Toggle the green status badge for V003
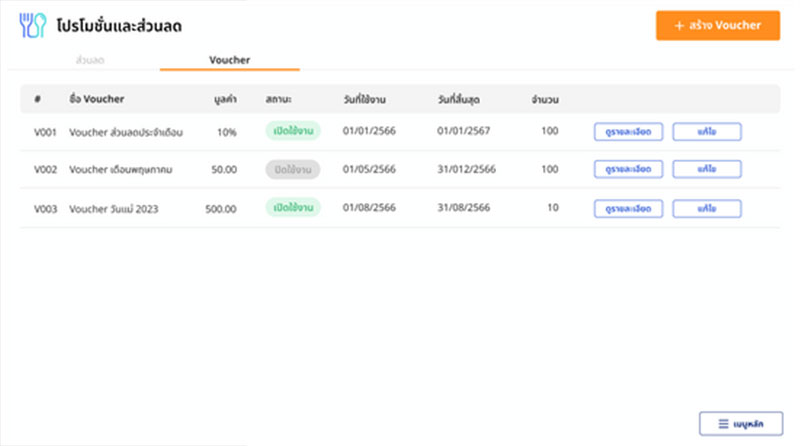The height and width of the screenshot is (446, 800). click(x=292, y=208)
